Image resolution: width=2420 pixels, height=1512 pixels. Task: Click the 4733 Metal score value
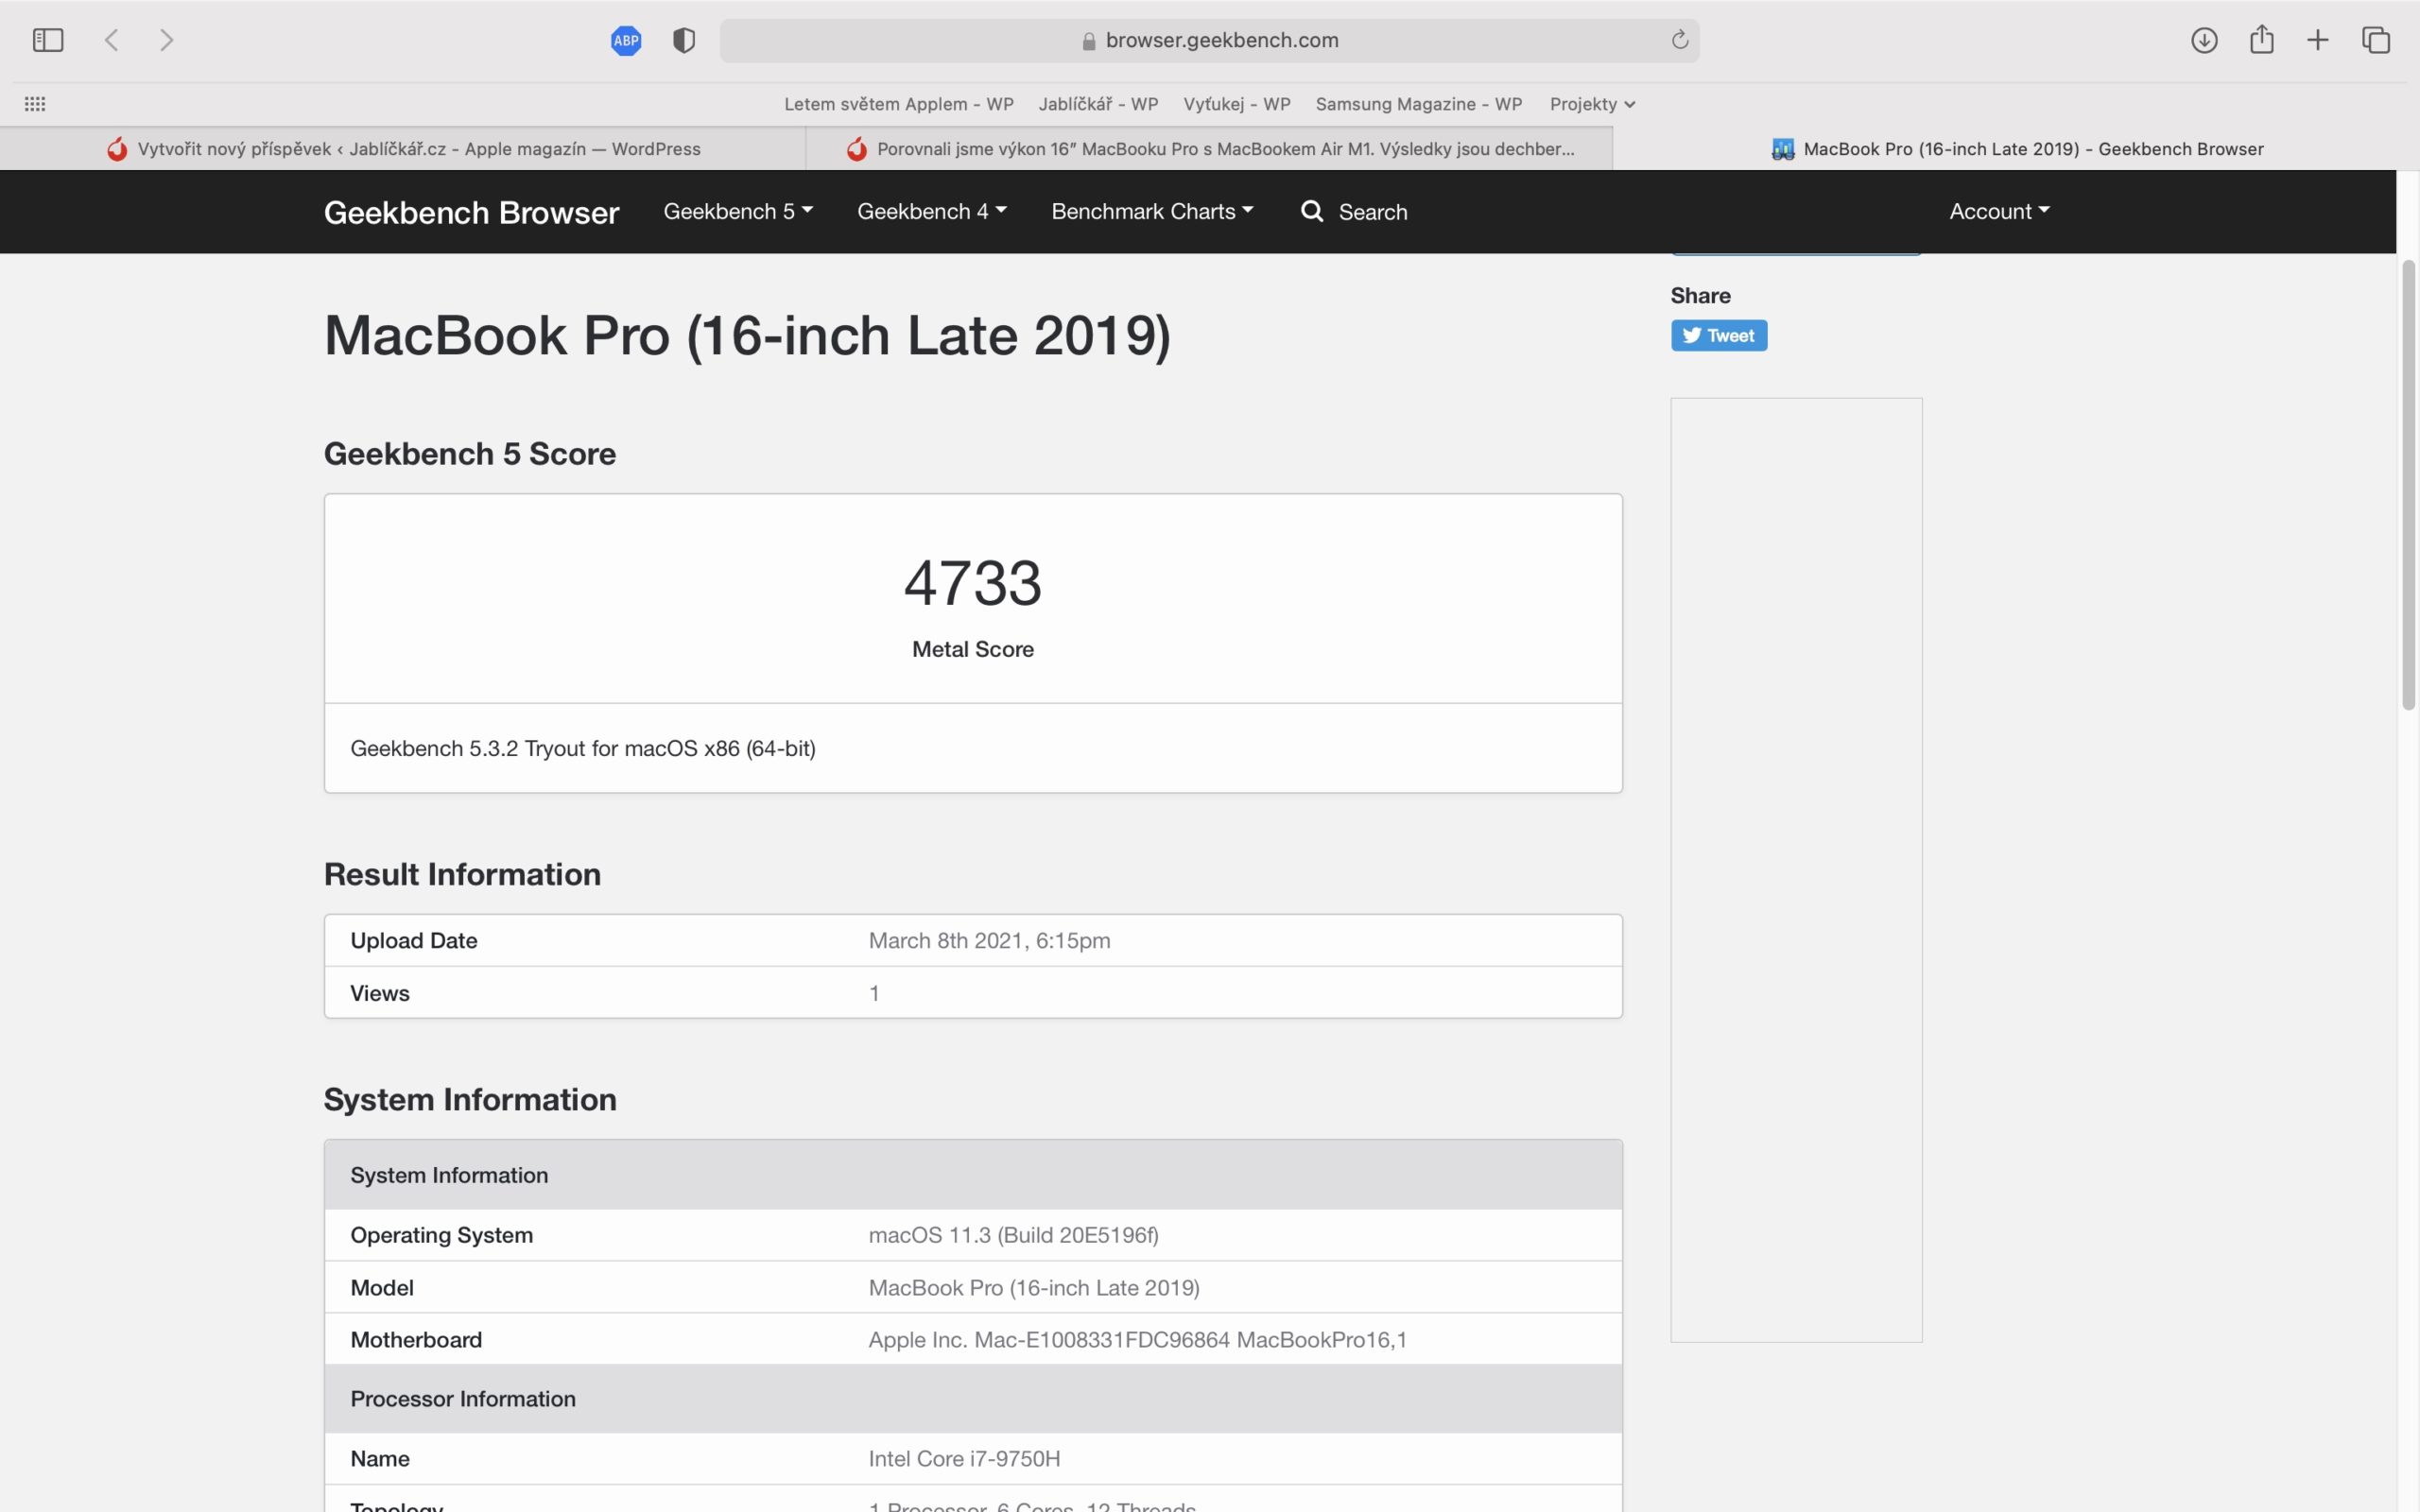[x=973, y=583]
